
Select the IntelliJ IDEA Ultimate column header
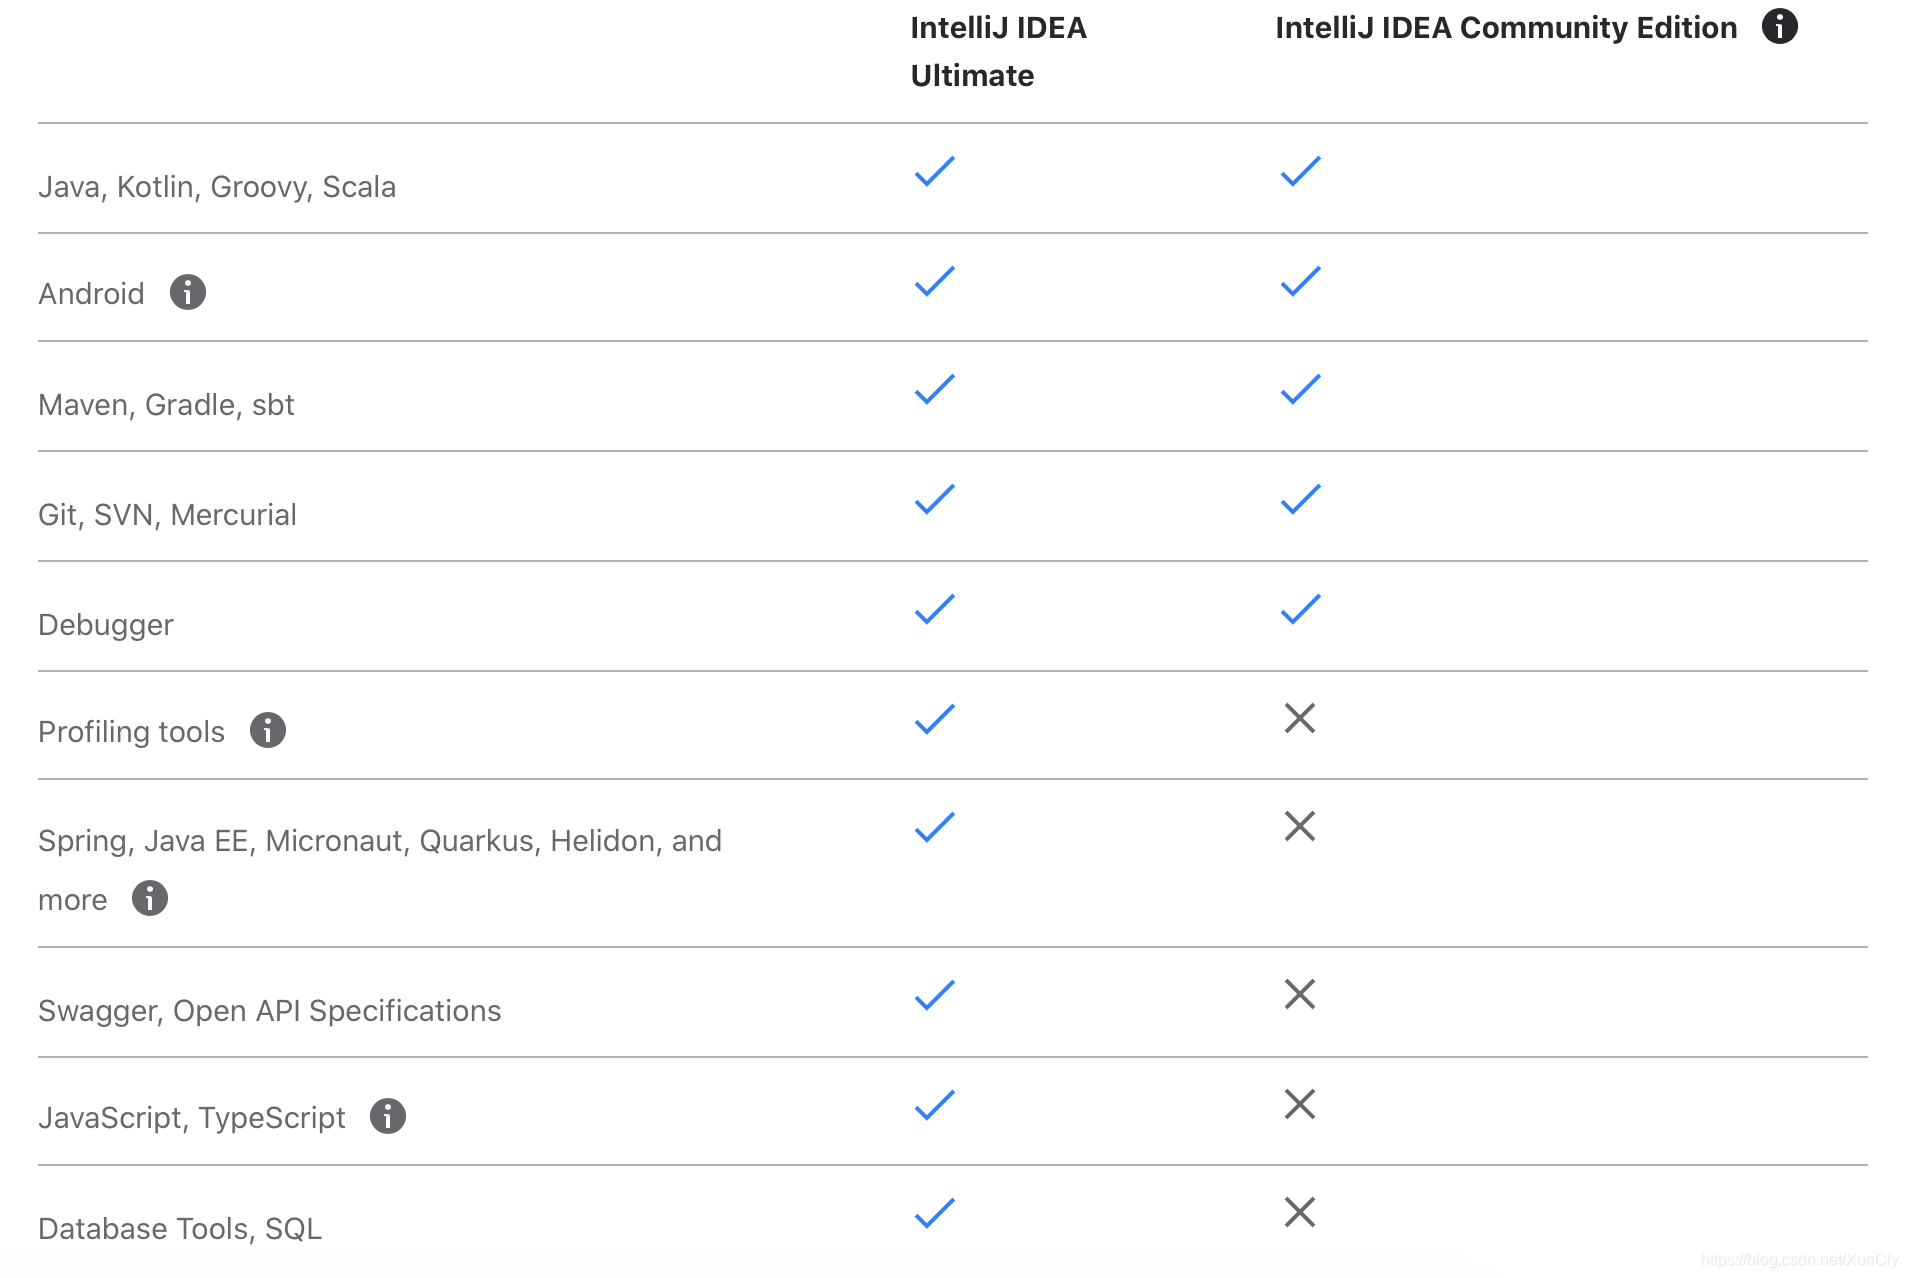tap(997, 51)
